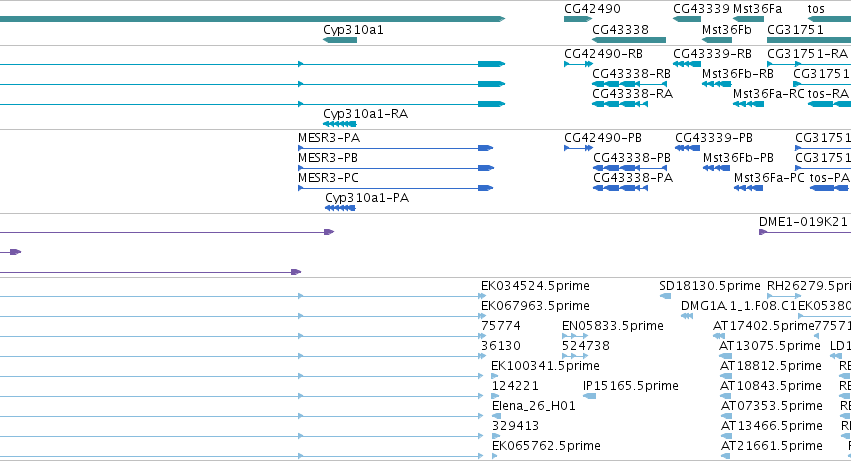Select the DME1-019K21 feature label
851x461 pixels.
point(803,222)
